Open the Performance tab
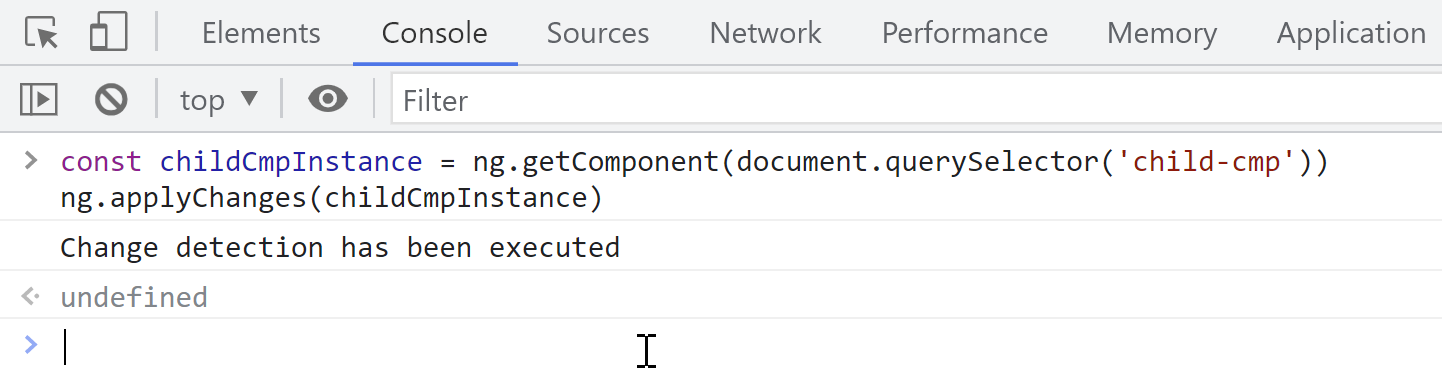1442x390 pixels. (x=964, y=33)
